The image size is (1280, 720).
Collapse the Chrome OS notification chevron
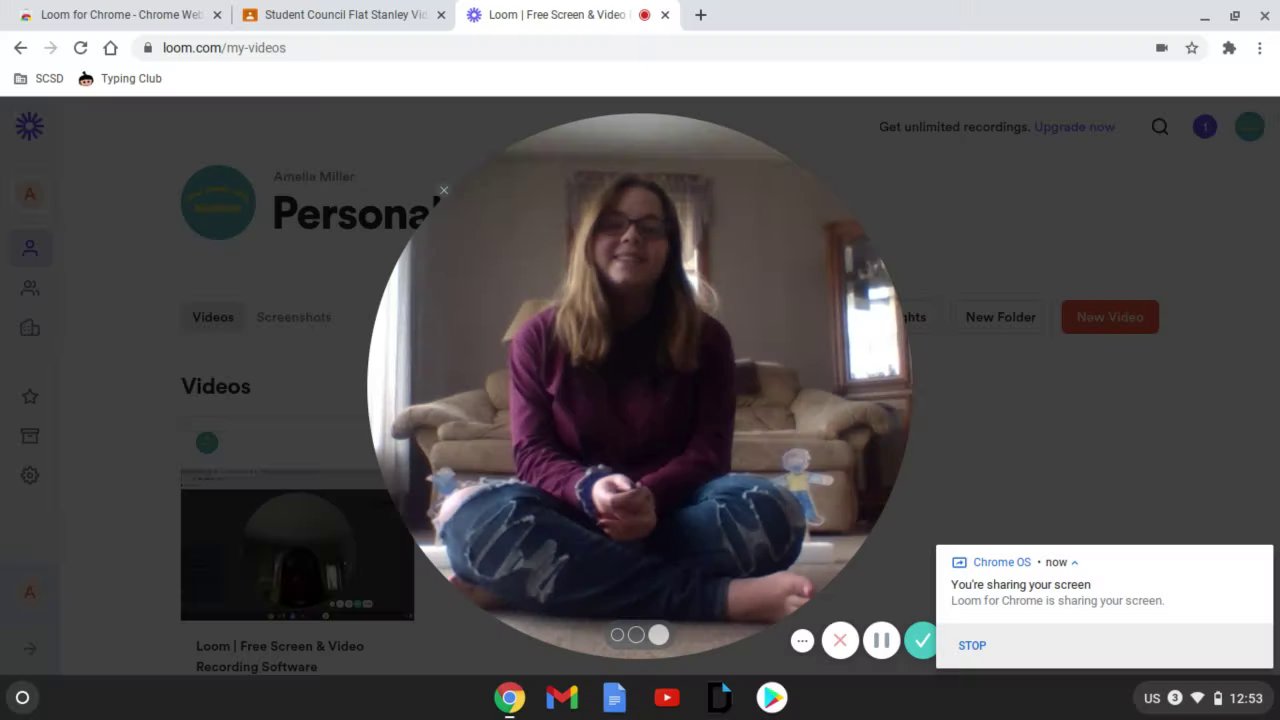point(1075,563)
